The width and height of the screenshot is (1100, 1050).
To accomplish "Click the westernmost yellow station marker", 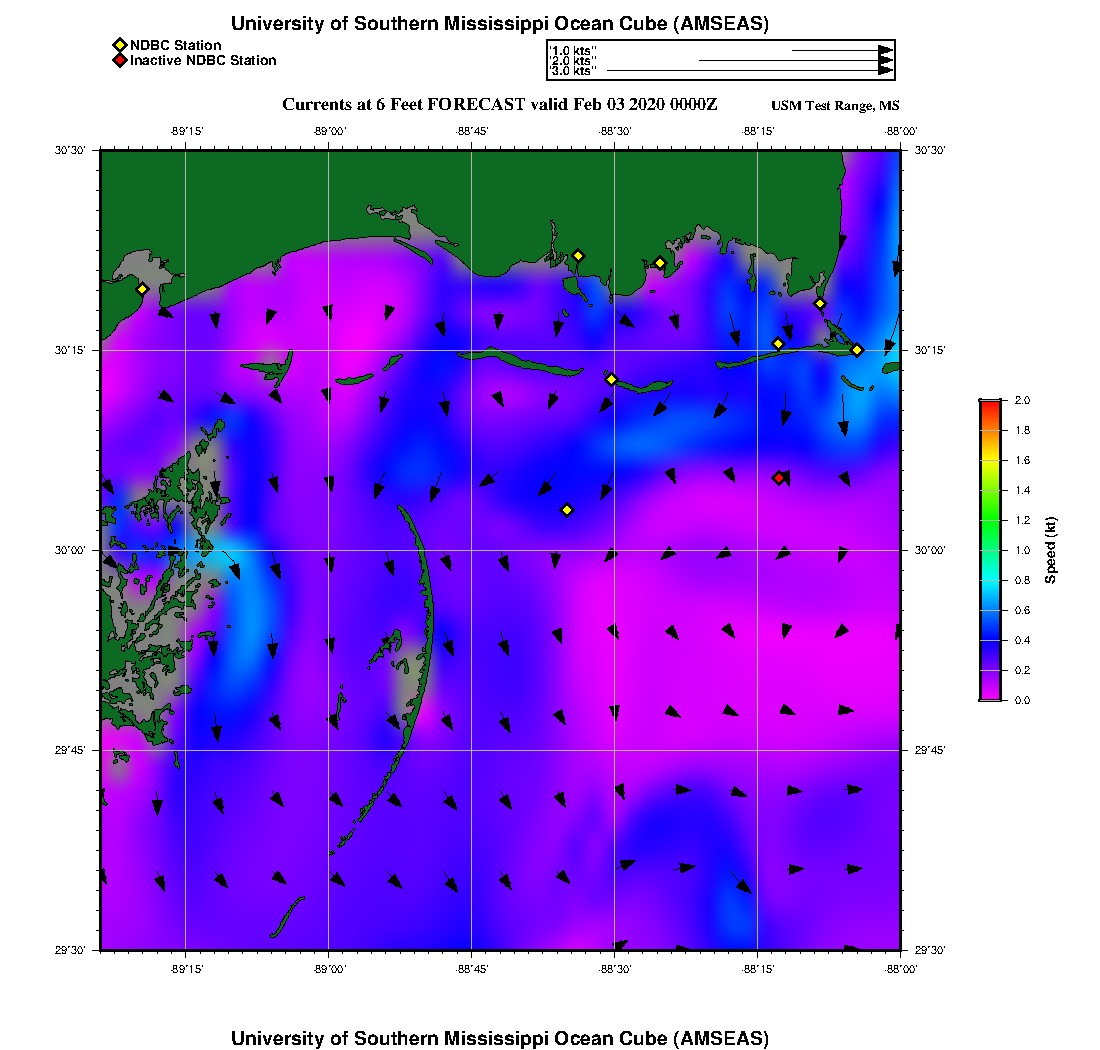I will (142, 289).
